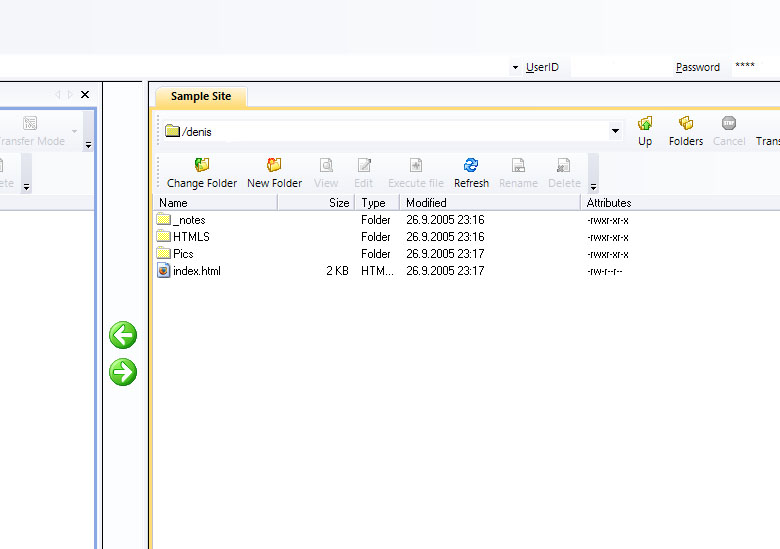Viewport: 780px width, 549px height.
Task: Expand the file toolbar overflow chevron
Action: 593,186
